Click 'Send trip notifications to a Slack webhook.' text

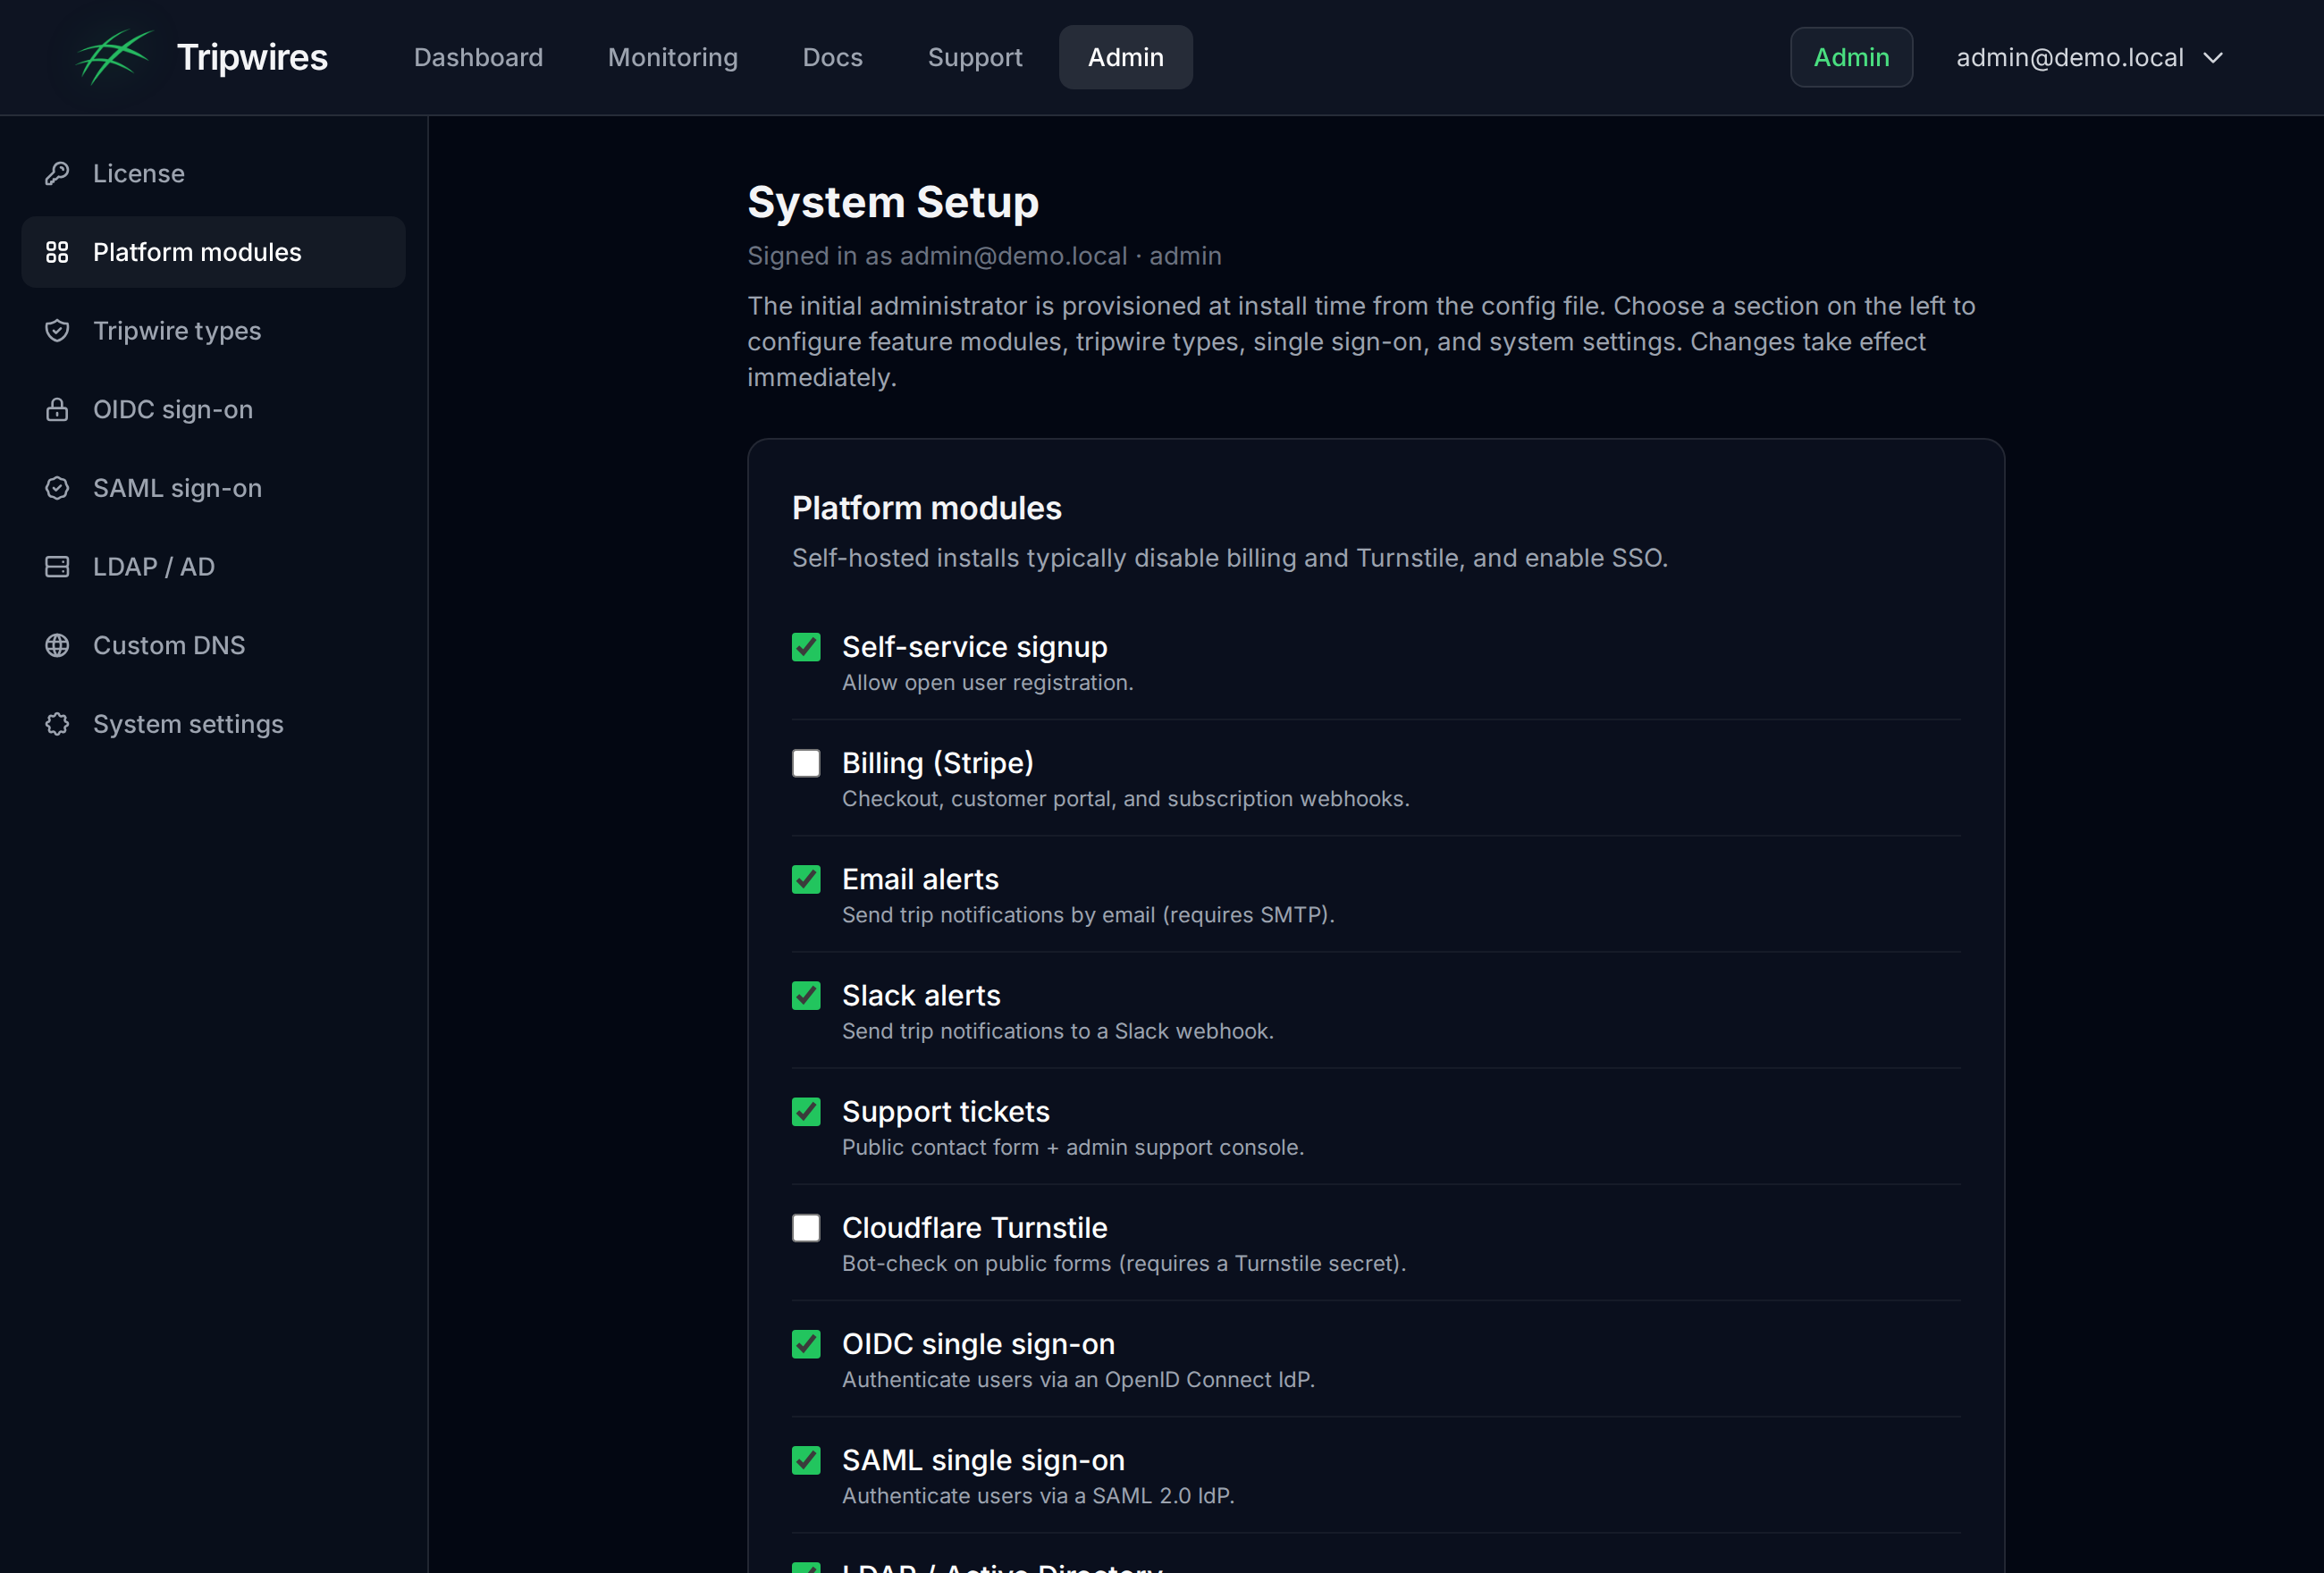pos(1057,1031)
